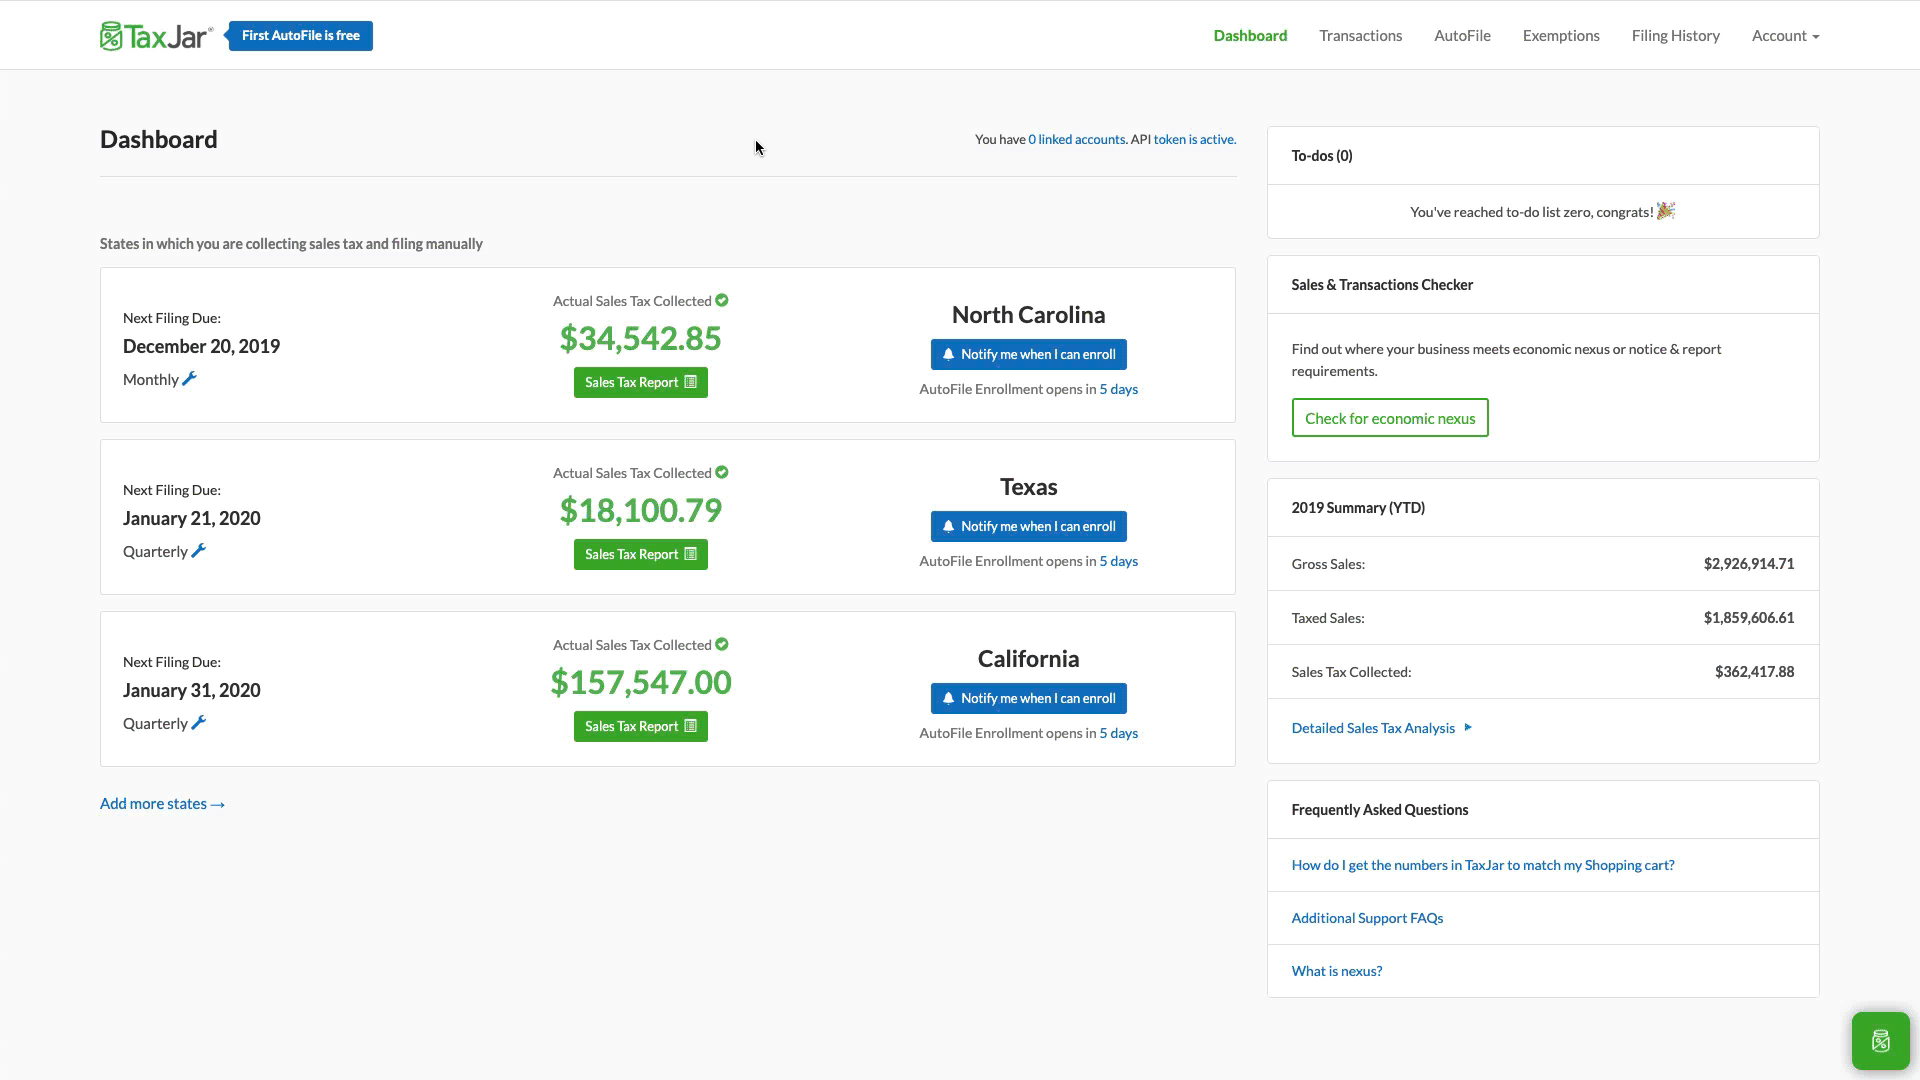
Task: Open the 0 linked accounts link
Action: pos(1076,140)
